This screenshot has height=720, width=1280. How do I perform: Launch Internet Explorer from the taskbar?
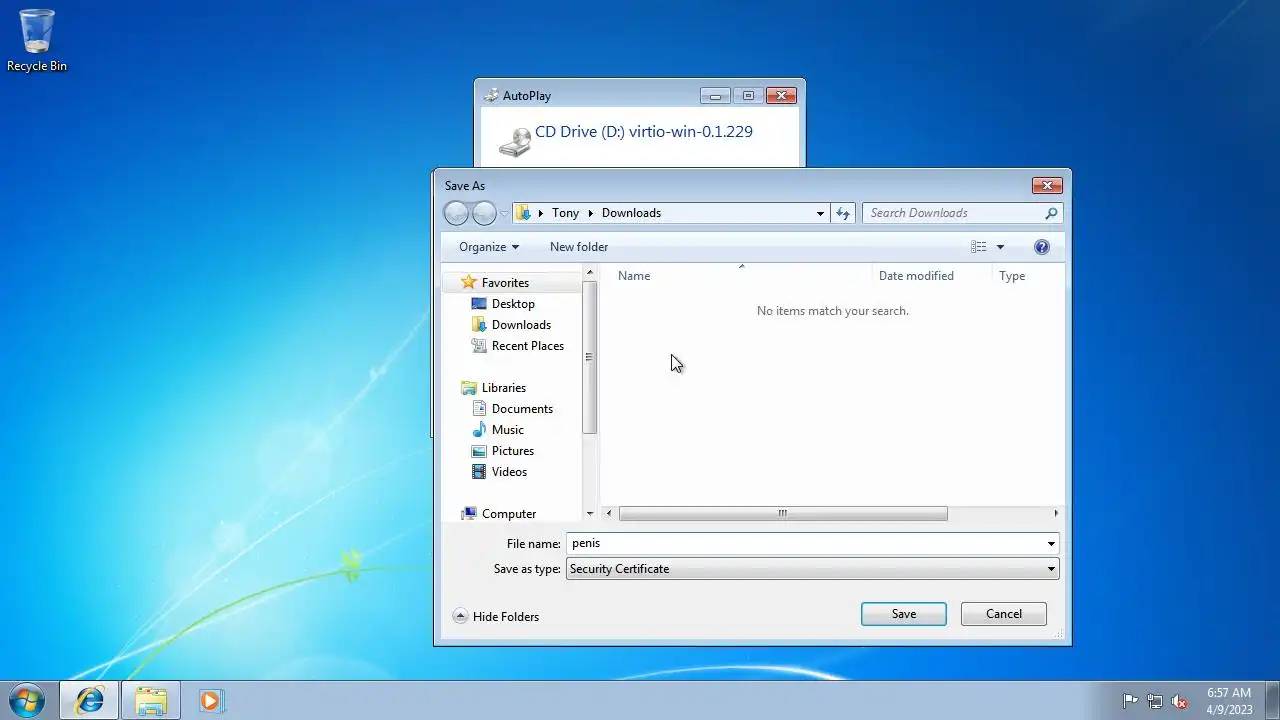(x=89, y=700)
